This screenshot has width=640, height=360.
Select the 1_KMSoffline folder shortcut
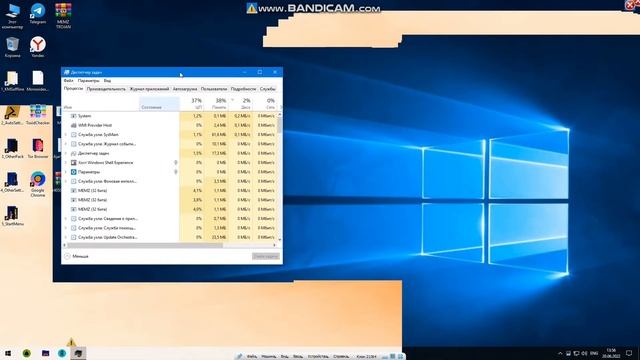[x=12, y=80]
